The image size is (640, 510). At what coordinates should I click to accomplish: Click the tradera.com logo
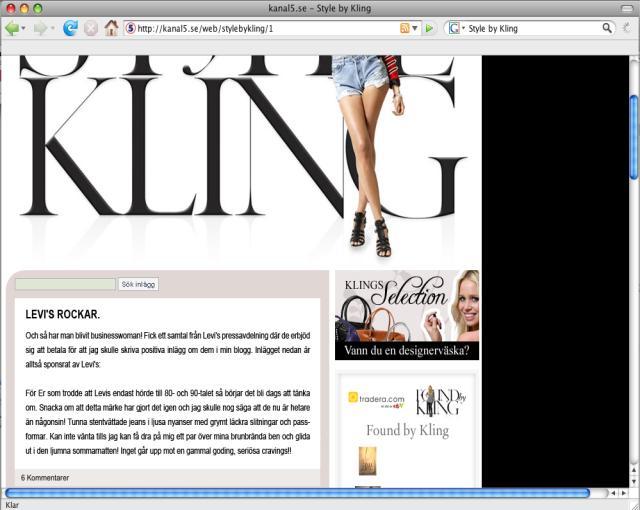click(376, 399)
